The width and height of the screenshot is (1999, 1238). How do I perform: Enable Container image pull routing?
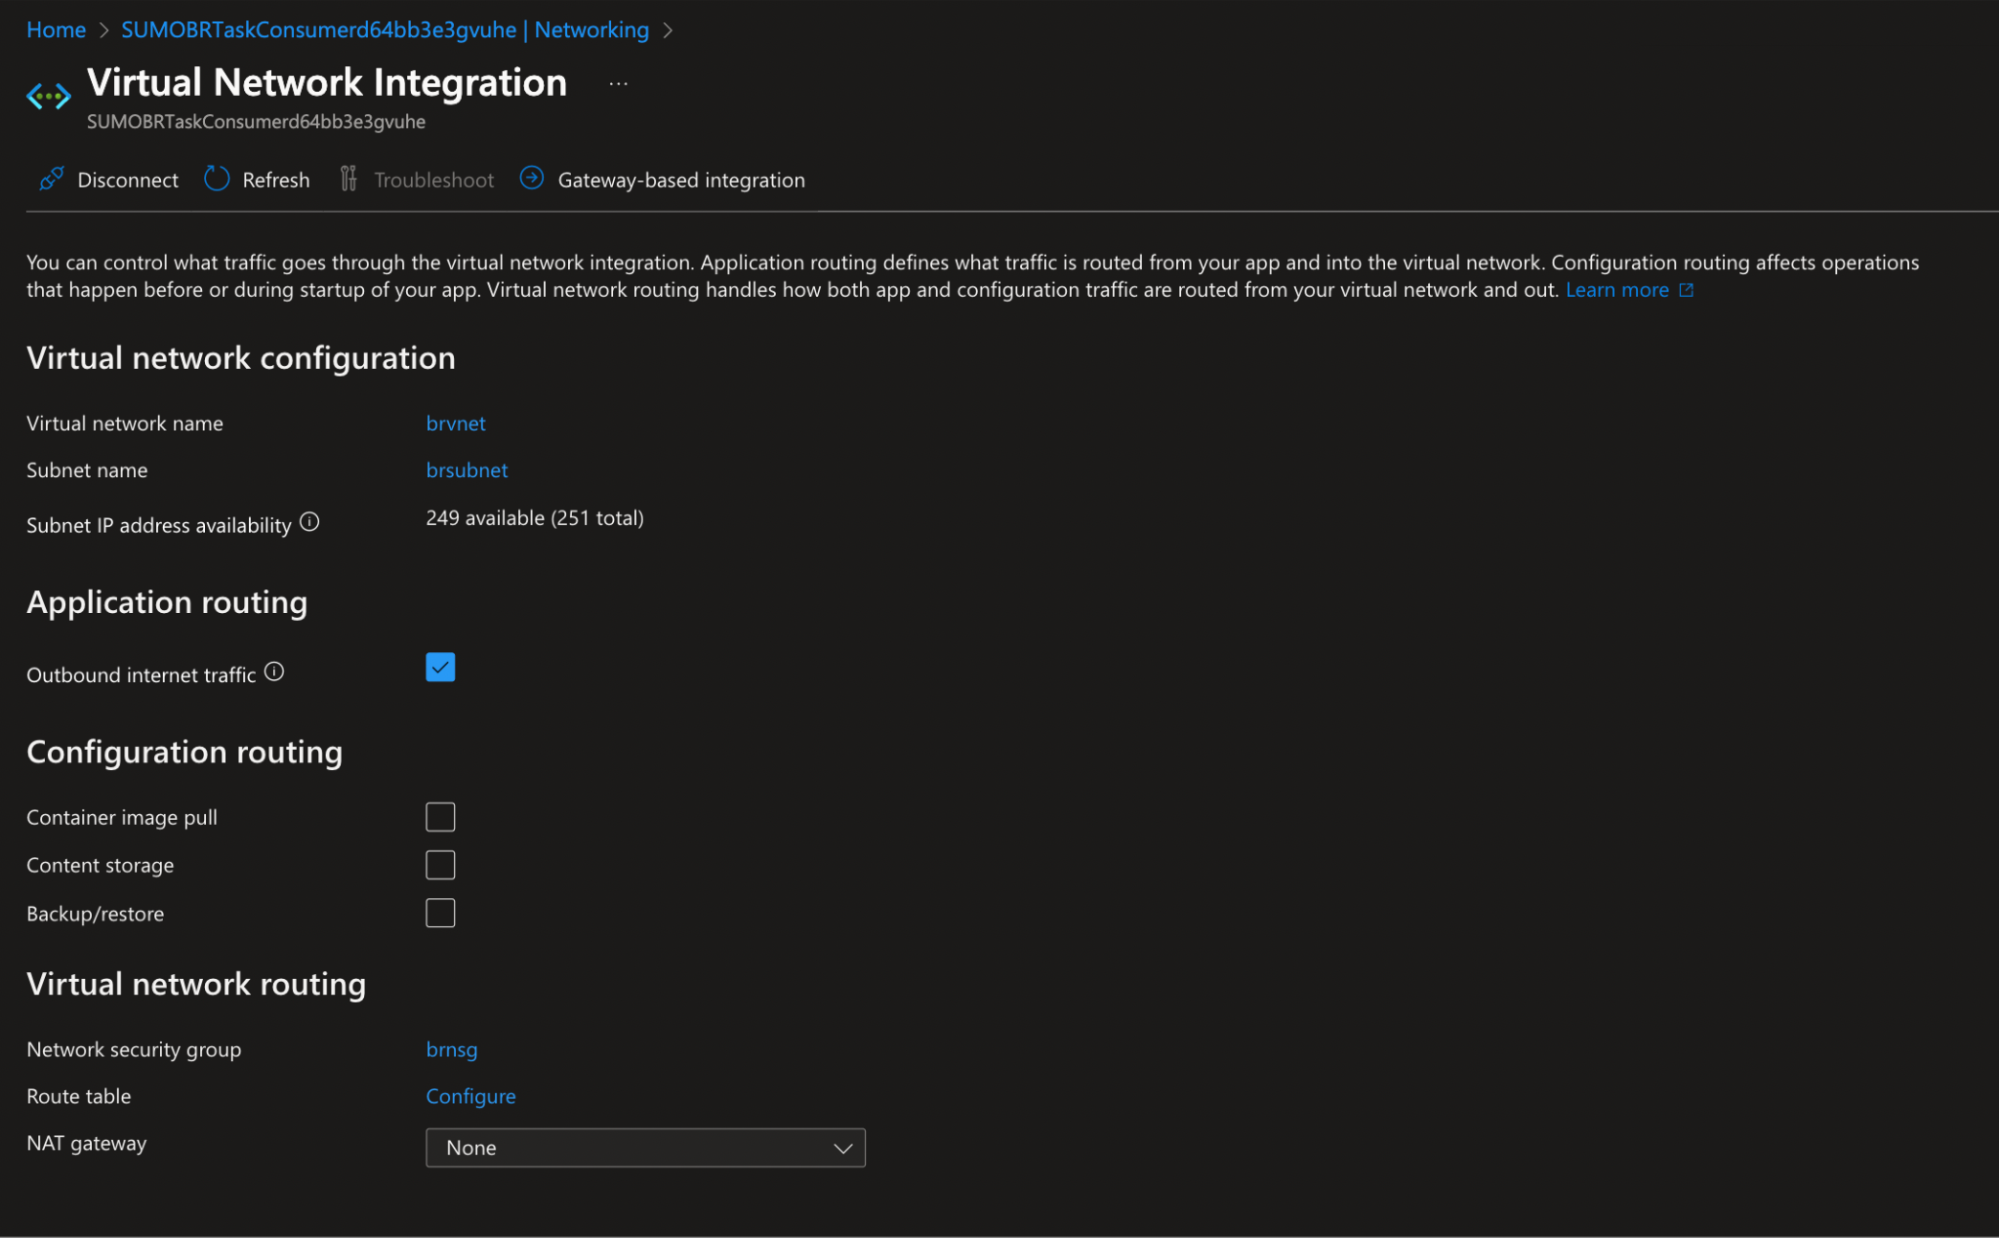(440, 816)
